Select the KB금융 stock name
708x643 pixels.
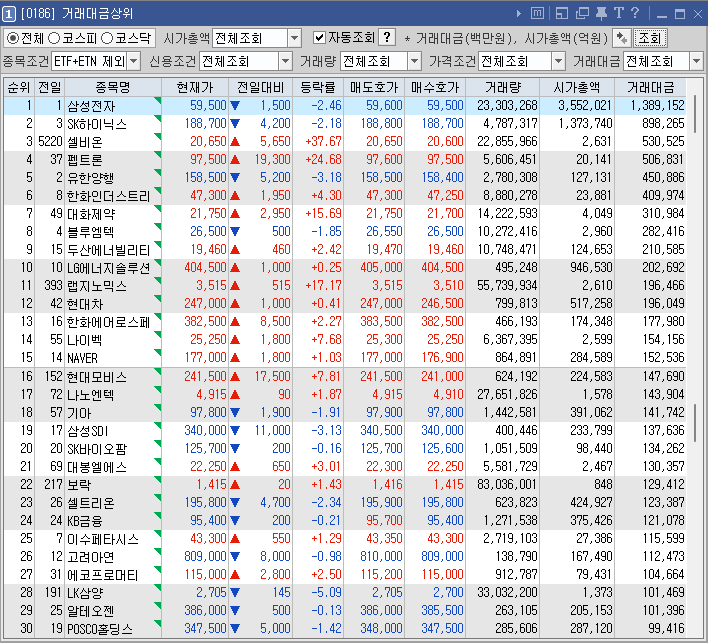pyautogui.click(x=85, y=521)
